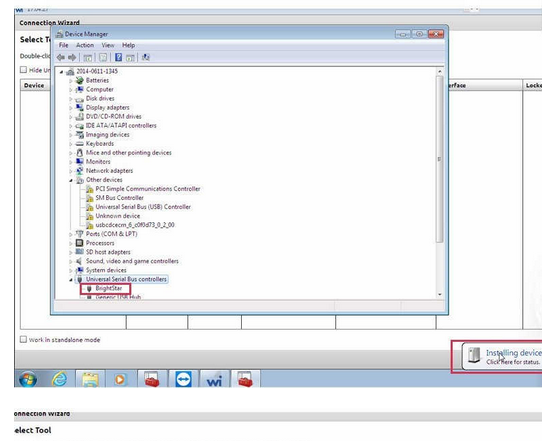The height and width of the screenshot is (441, 542).
Task: Select the Sound, video and game controllers icon
Action: coord(80,261)
